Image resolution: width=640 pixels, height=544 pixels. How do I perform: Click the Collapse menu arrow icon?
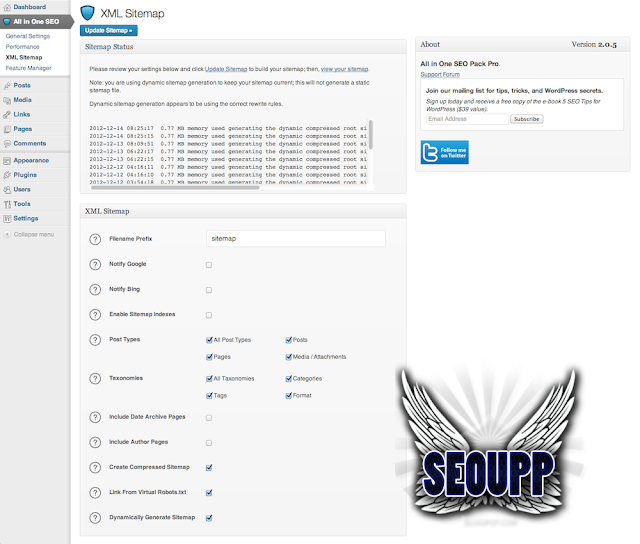point(7,234)
